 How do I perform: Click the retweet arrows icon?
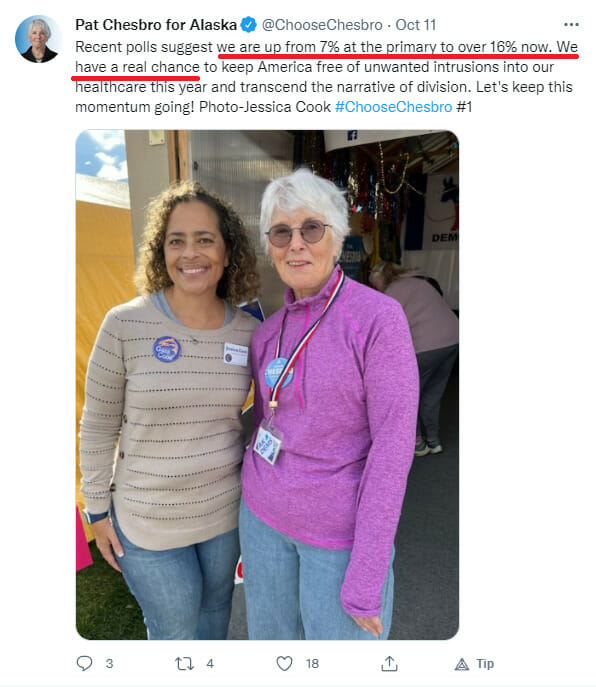click(x=184, y=664)
